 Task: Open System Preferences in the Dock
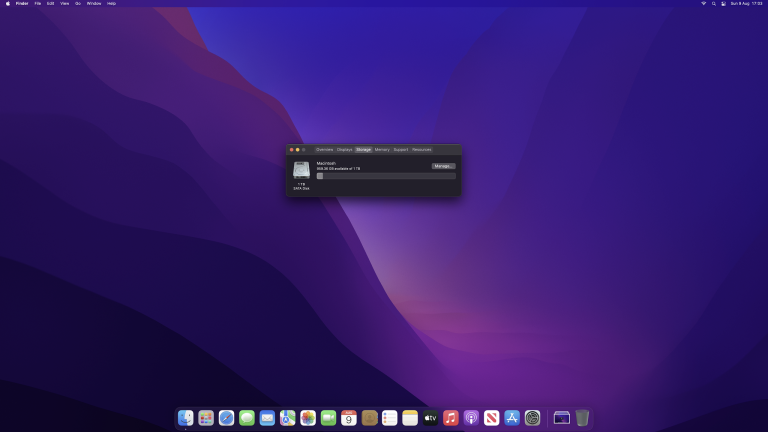532,418
